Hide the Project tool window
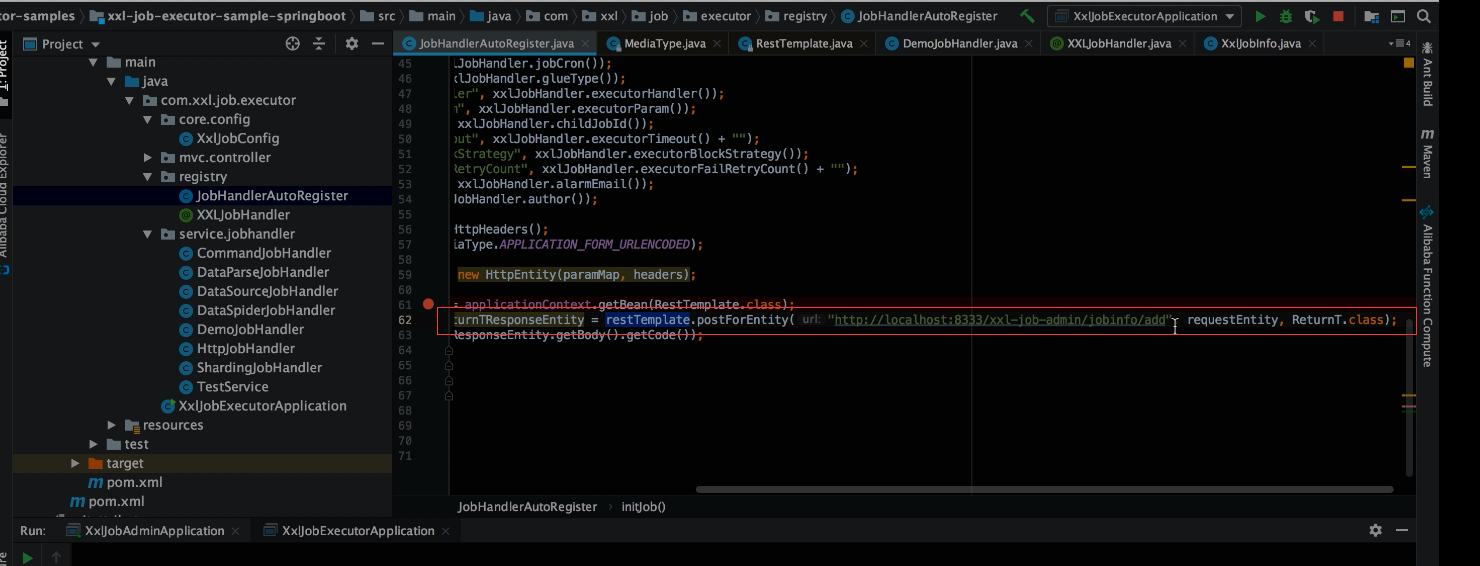Viewport: 1480px width, 566px height. (378, 44)
